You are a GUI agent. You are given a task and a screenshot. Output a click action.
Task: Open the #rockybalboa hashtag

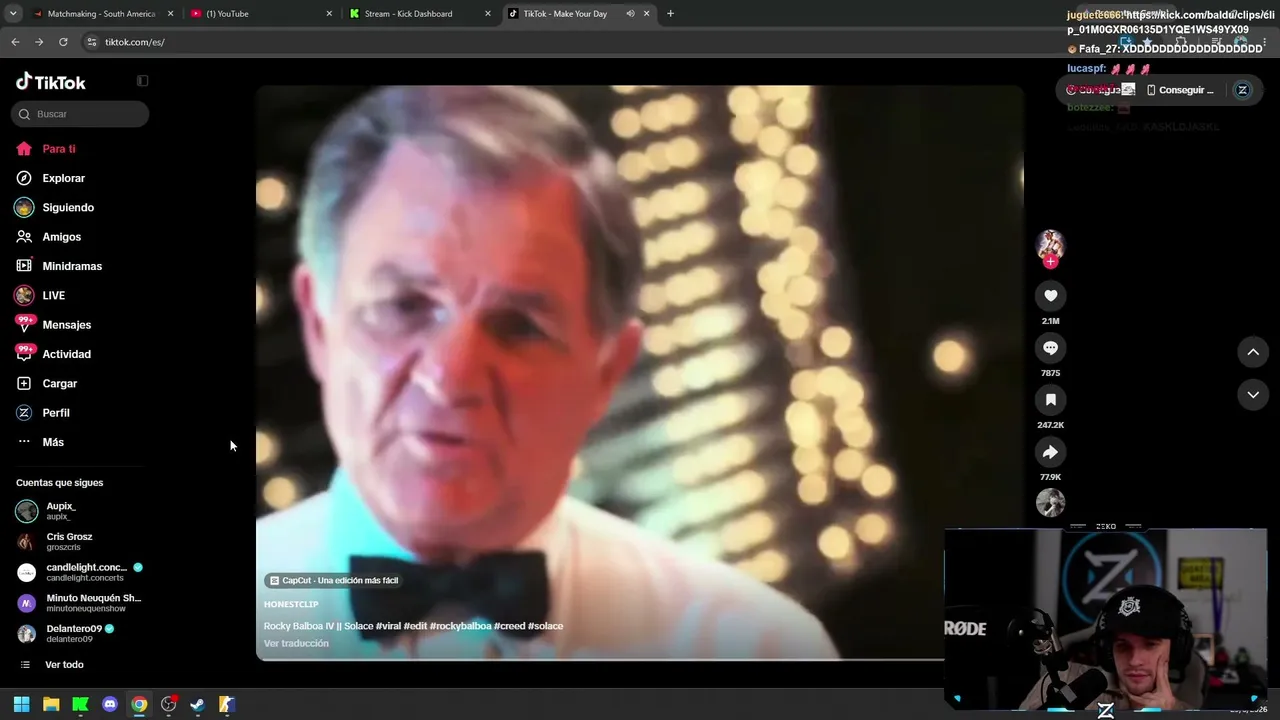[460, 626]
